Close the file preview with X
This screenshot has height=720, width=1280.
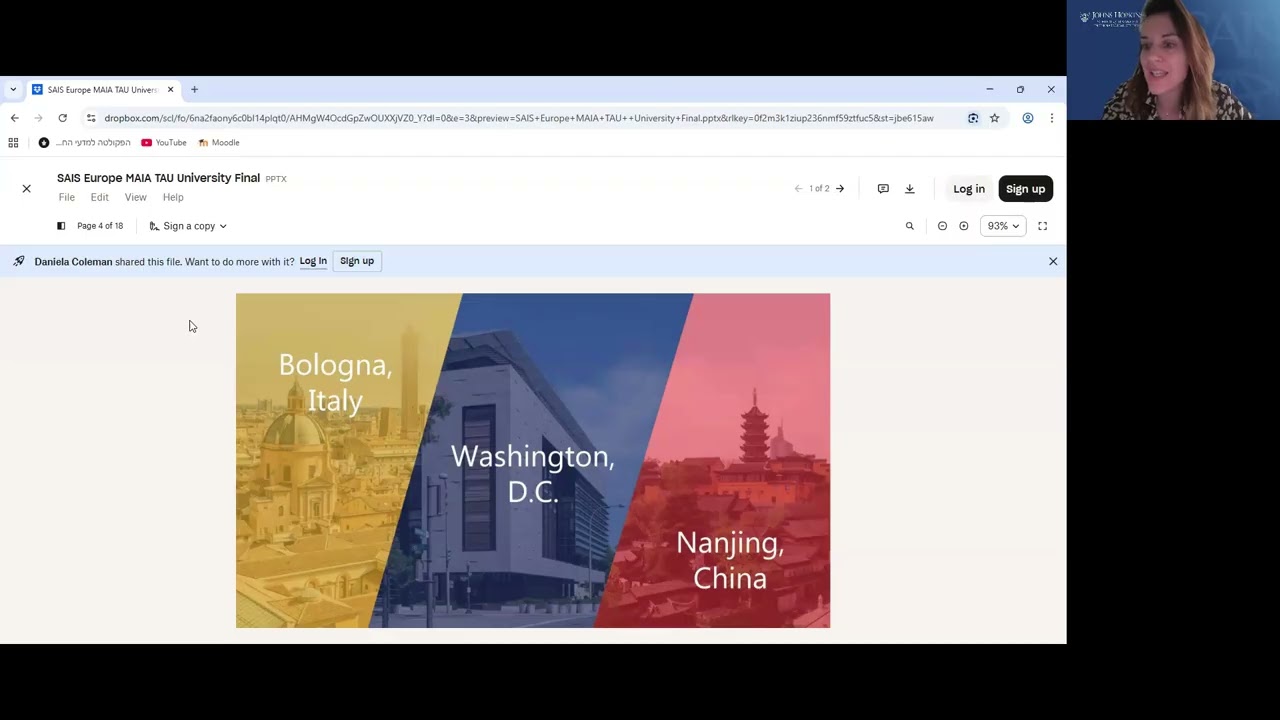click(x=27, y=188)
